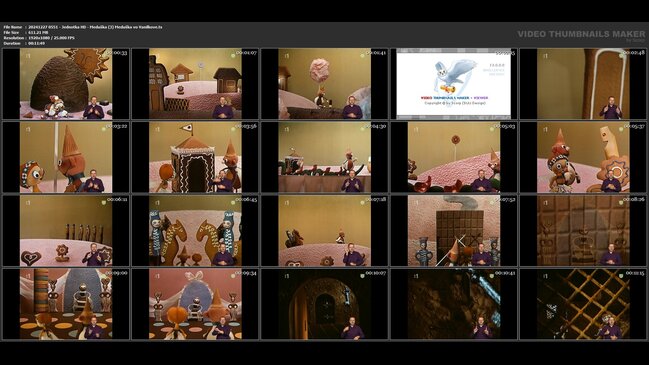
Task: Select the throne room thumbnail at 00:09:00
Action: tap(66, 304)
